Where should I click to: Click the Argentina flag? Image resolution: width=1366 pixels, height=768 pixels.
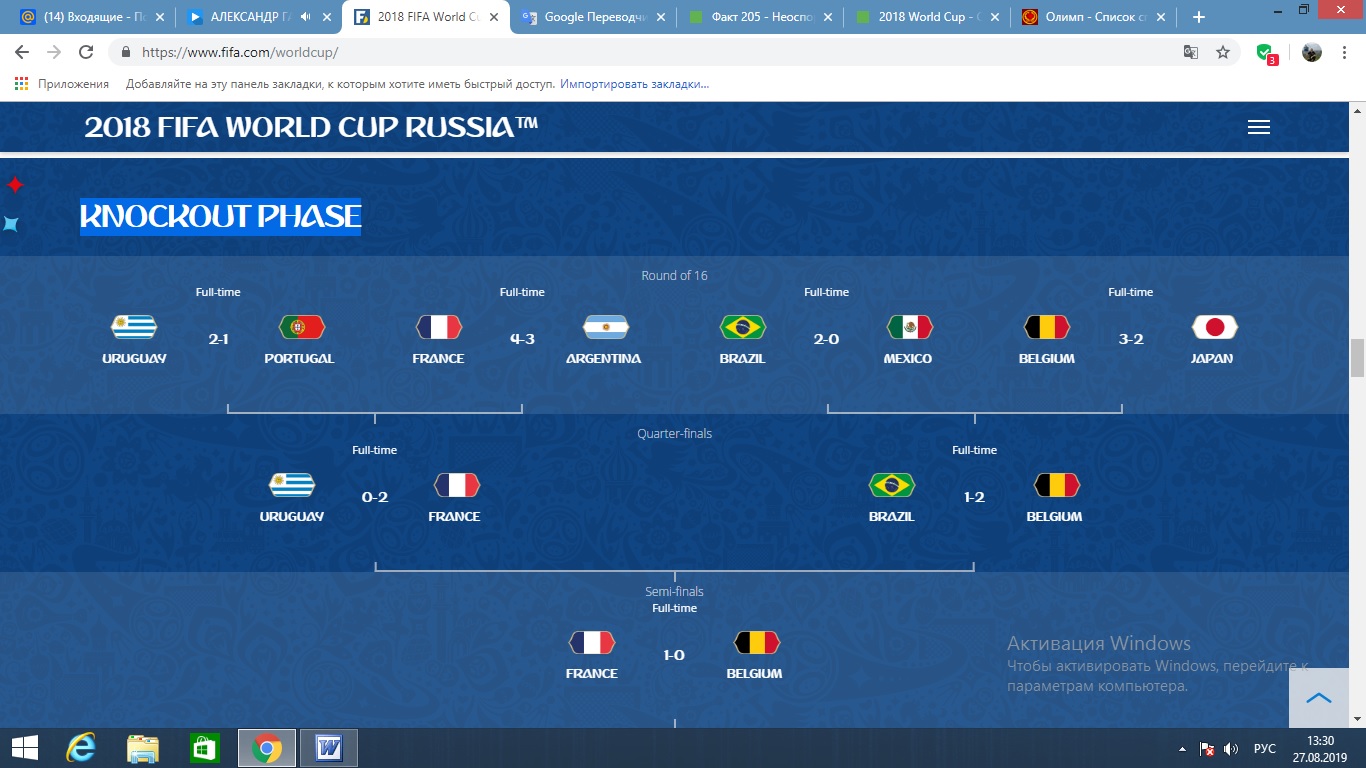(x=605, y=327)
